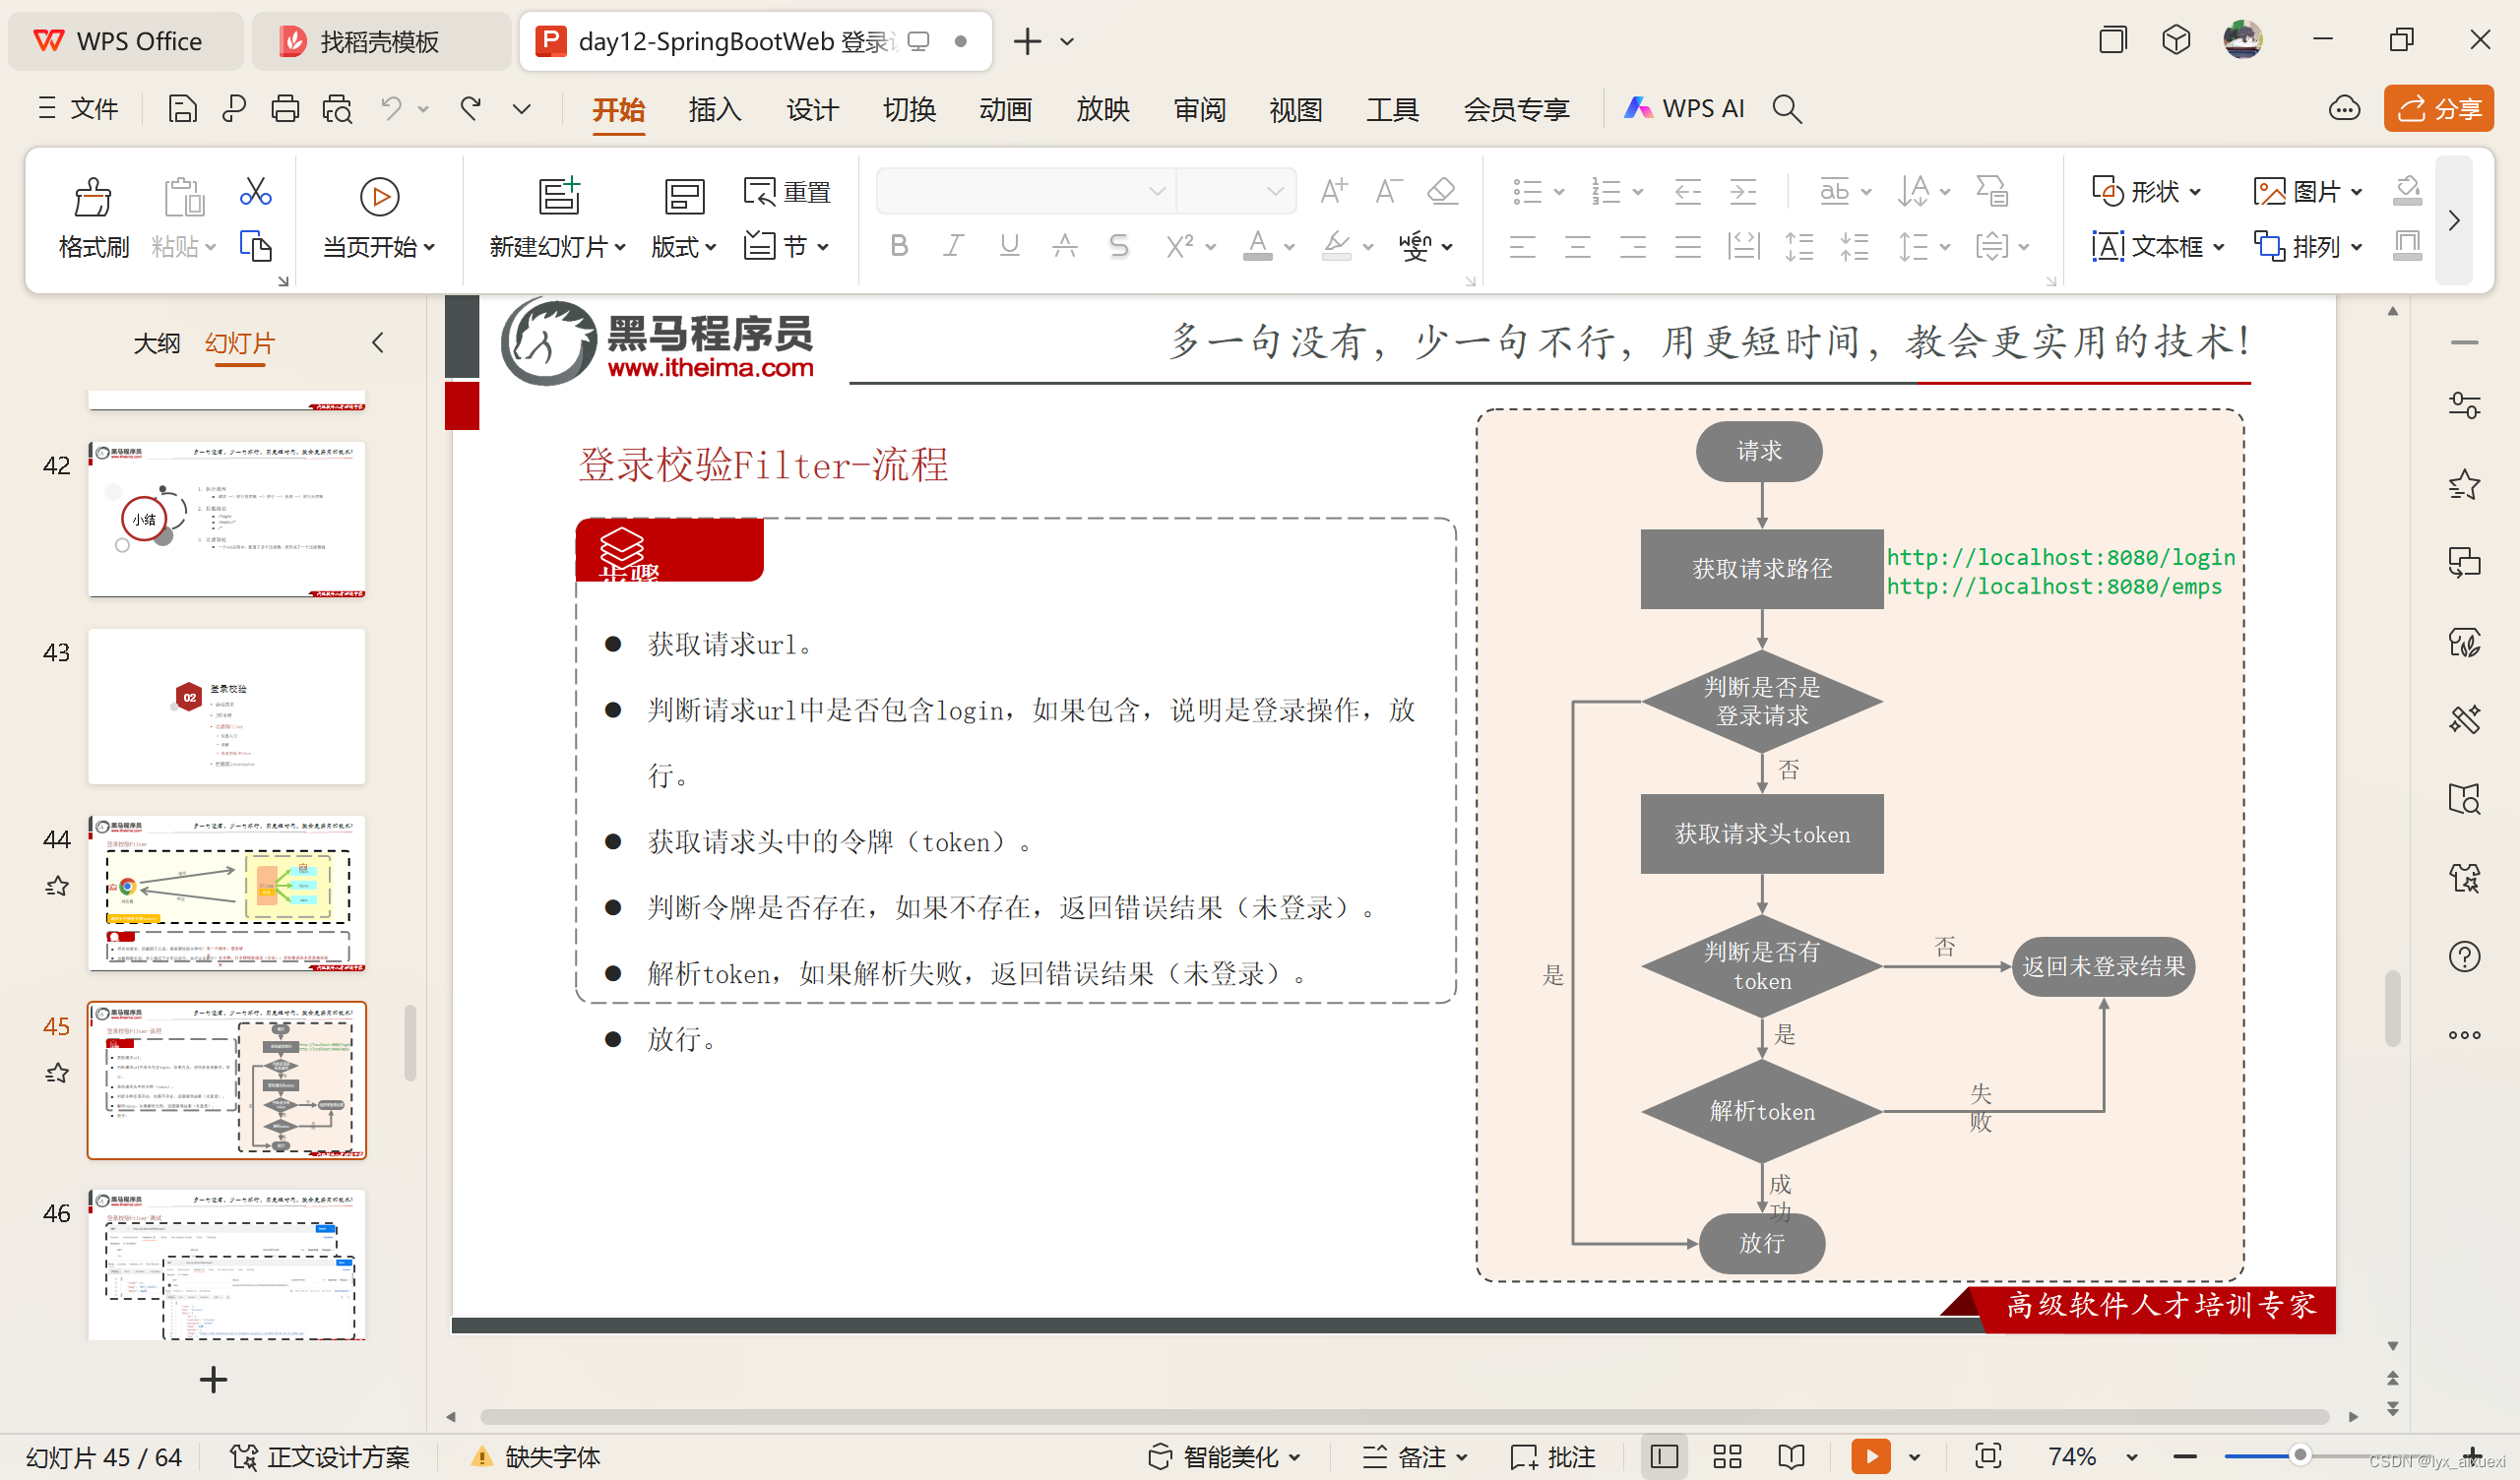Toggle normal view button in status bar
Viewport: 2520px width, 1480px height.
[1664, 1456]
